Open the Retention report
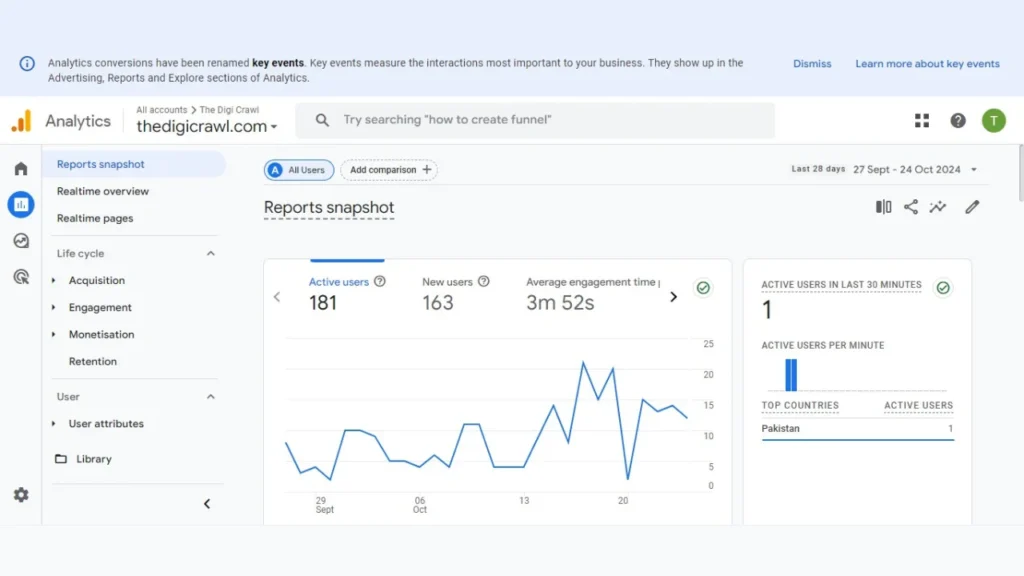 (x=93, y=361)
